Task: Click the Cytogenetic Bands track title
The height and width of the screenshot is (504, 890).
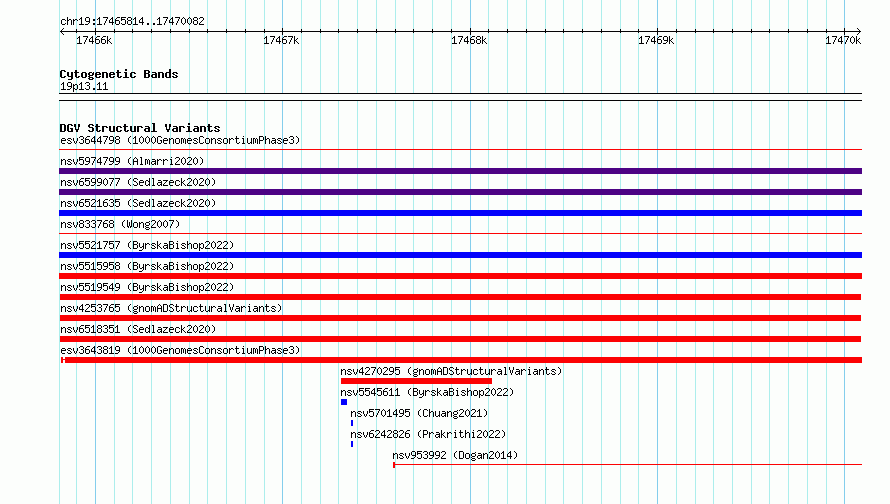Action: click(119, 74)
